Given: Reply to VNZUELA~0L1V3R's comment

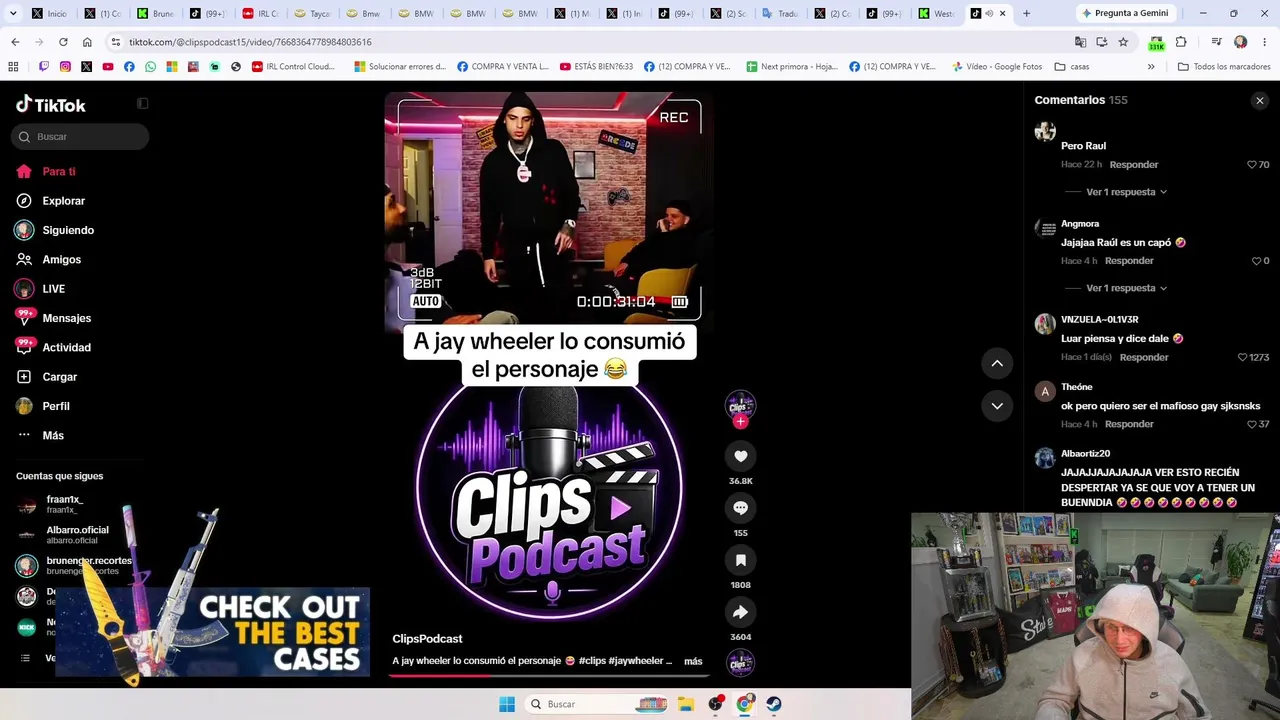Looking at the screenshot, I should [1144, 357].
